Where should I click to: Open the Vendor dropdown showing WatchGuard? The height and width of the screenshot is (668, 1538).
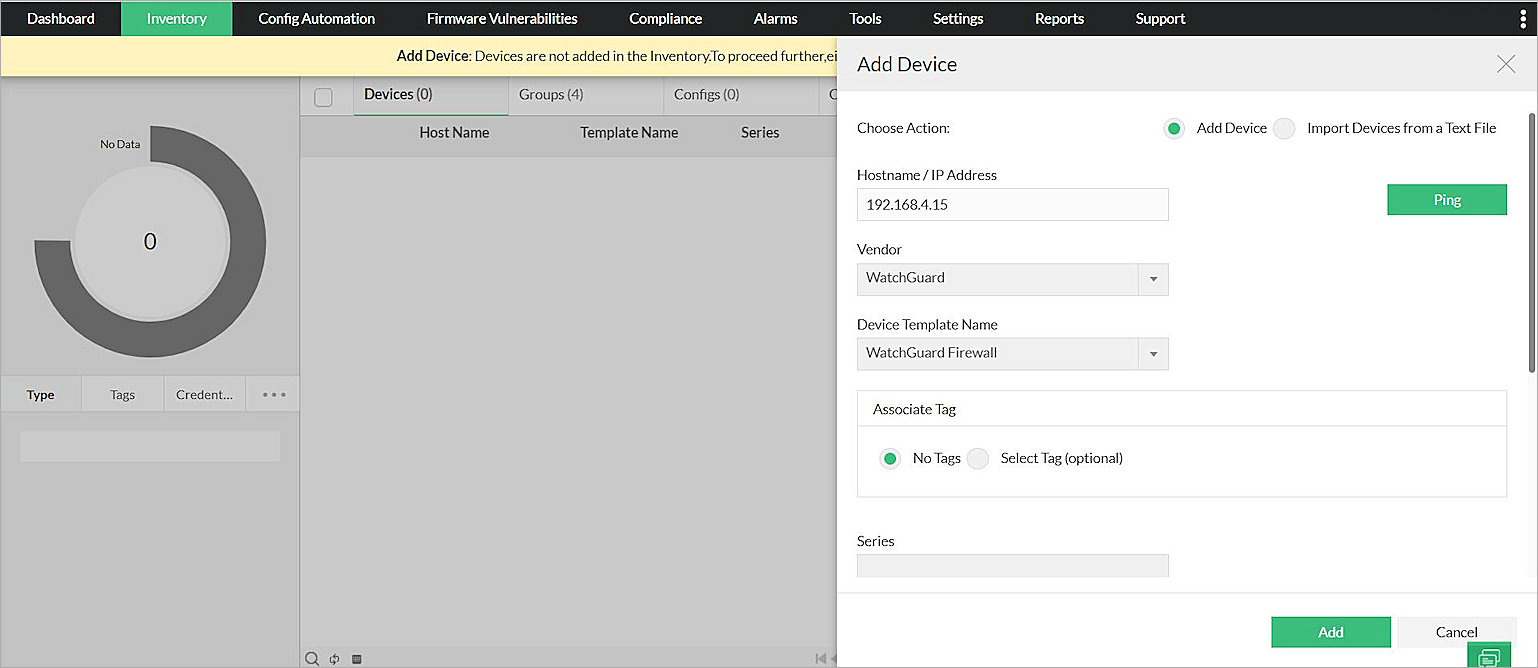[x=1152, y=279]
